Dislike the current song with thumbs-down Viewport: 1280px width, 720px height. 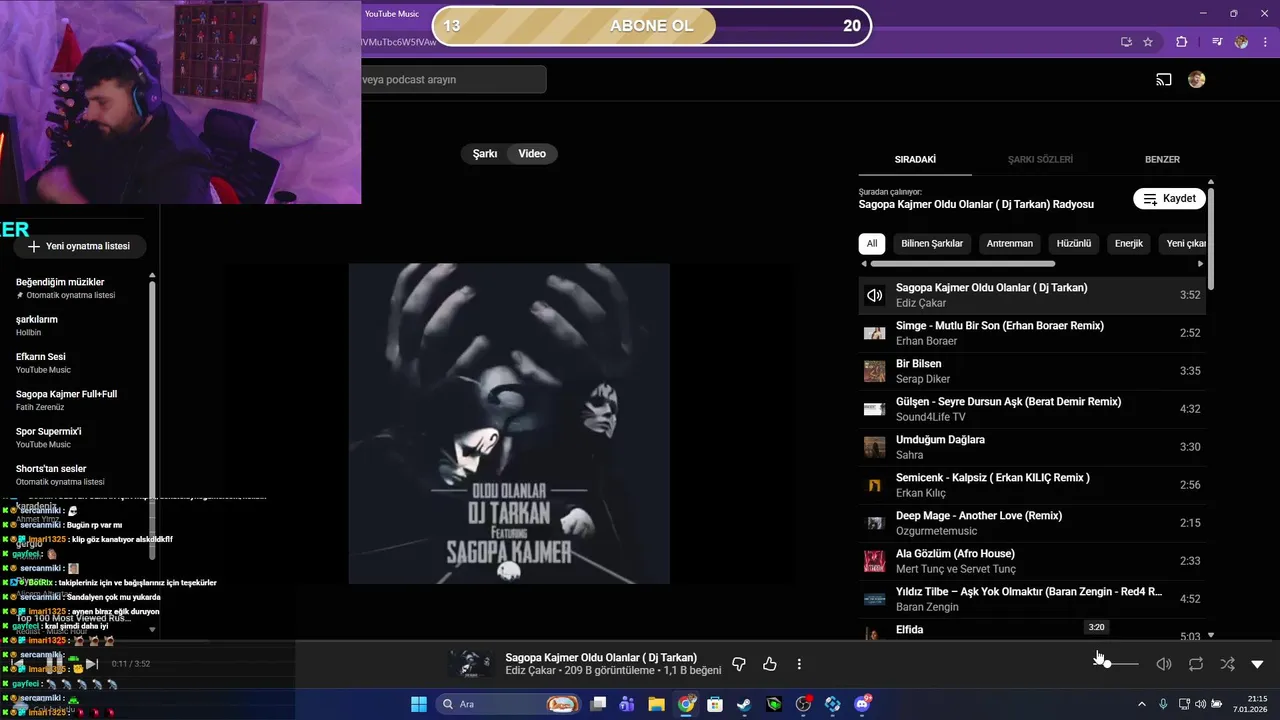(739, 664)
